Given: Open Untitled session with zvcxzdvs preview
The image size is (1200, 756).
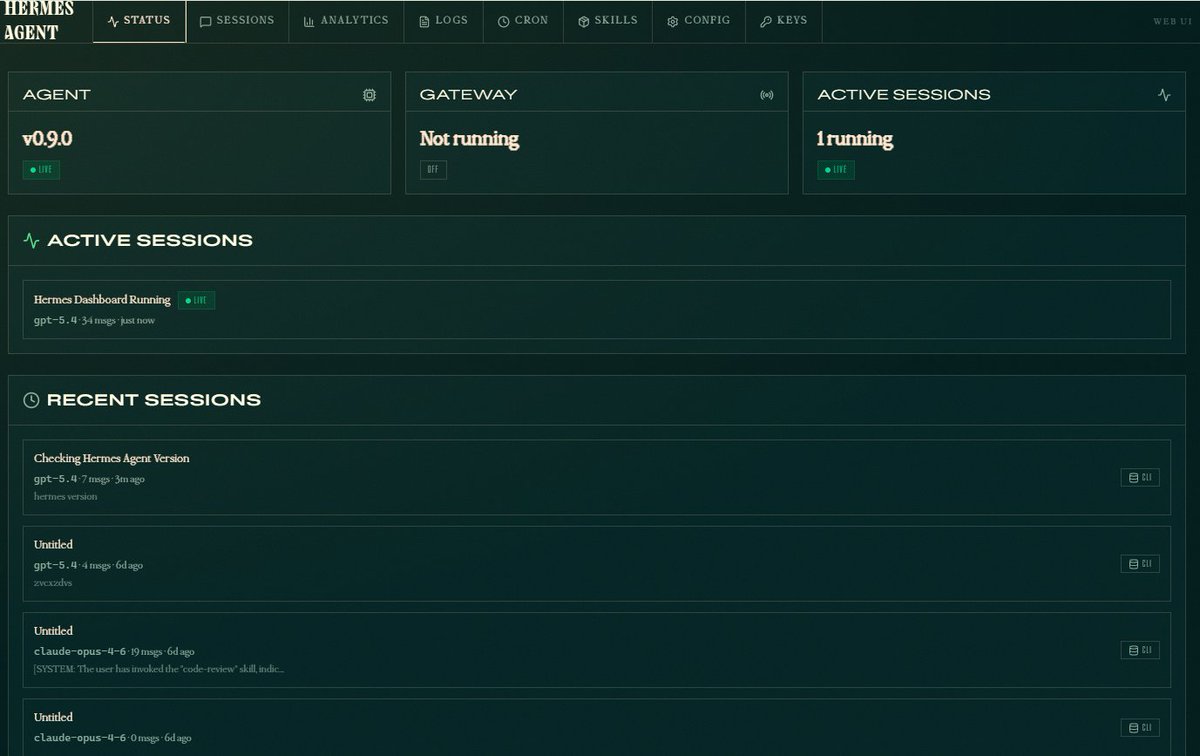Looking at the screenshot, I should coord(596,563).
